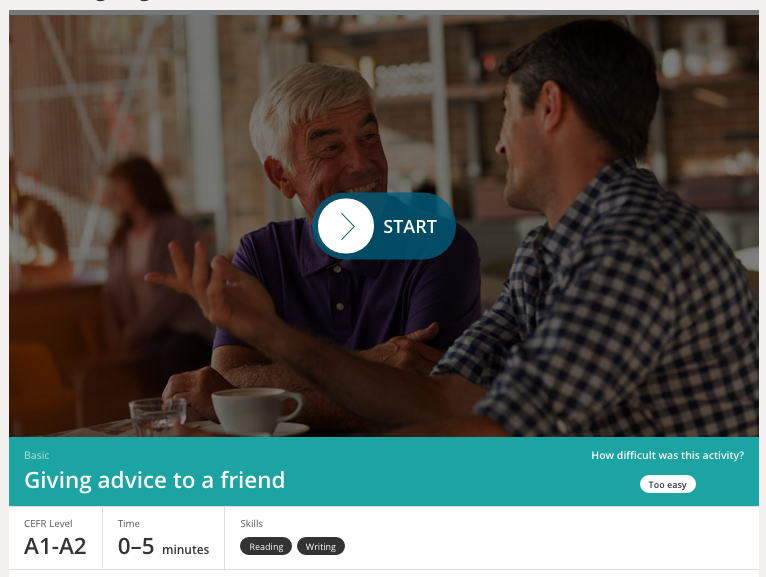The image size is (766, 577).
Task: Click the Reading skill tag
Action: pos(266,546)
